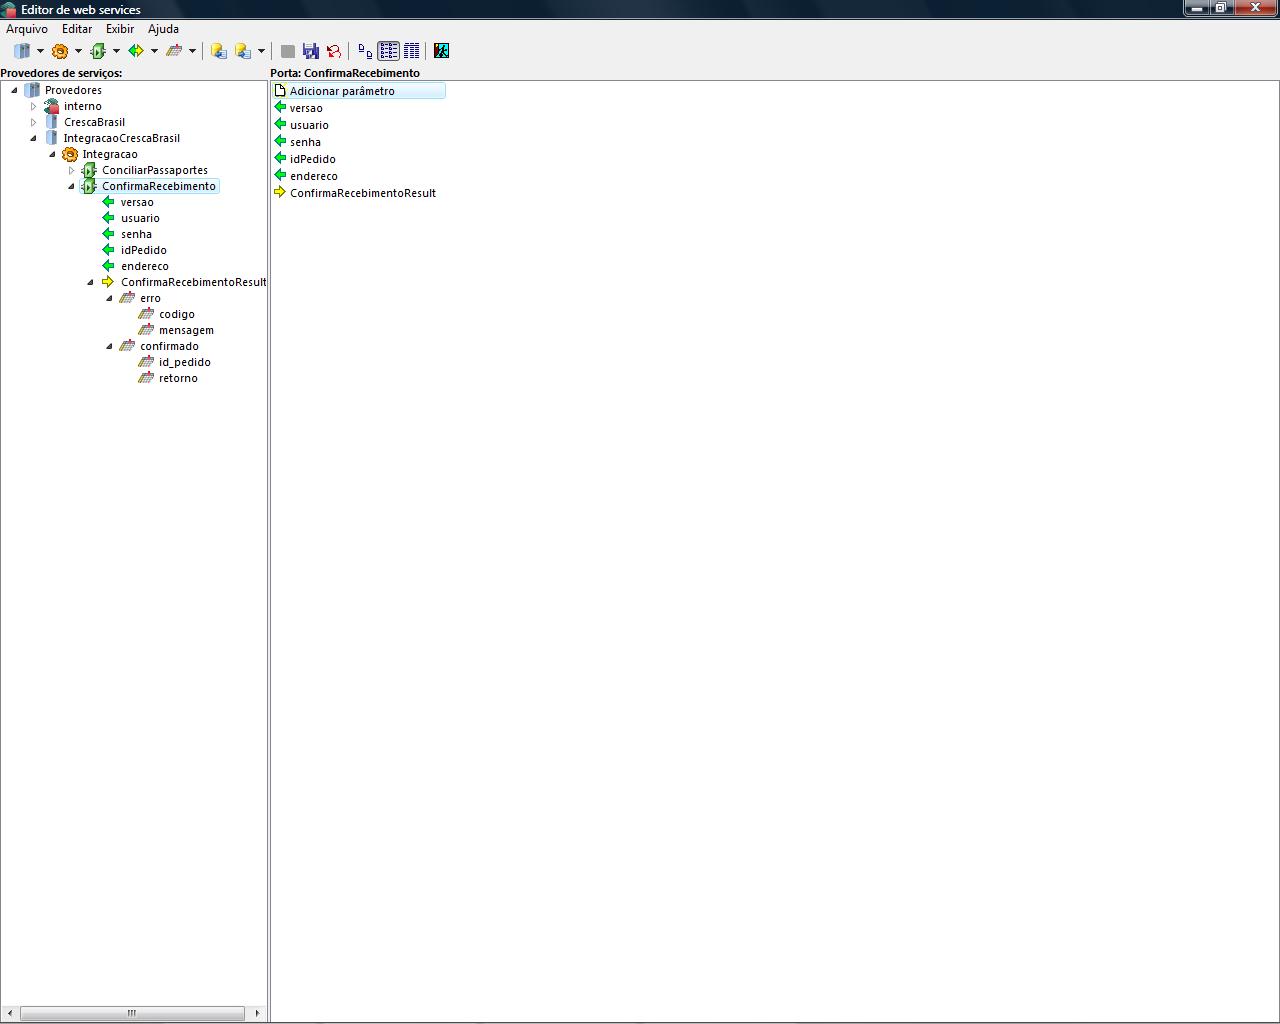This screenshot has width=1280, height=1024.
Task: Click the ConciliarPassaportes port icon in tree
Action: point(90,170)
